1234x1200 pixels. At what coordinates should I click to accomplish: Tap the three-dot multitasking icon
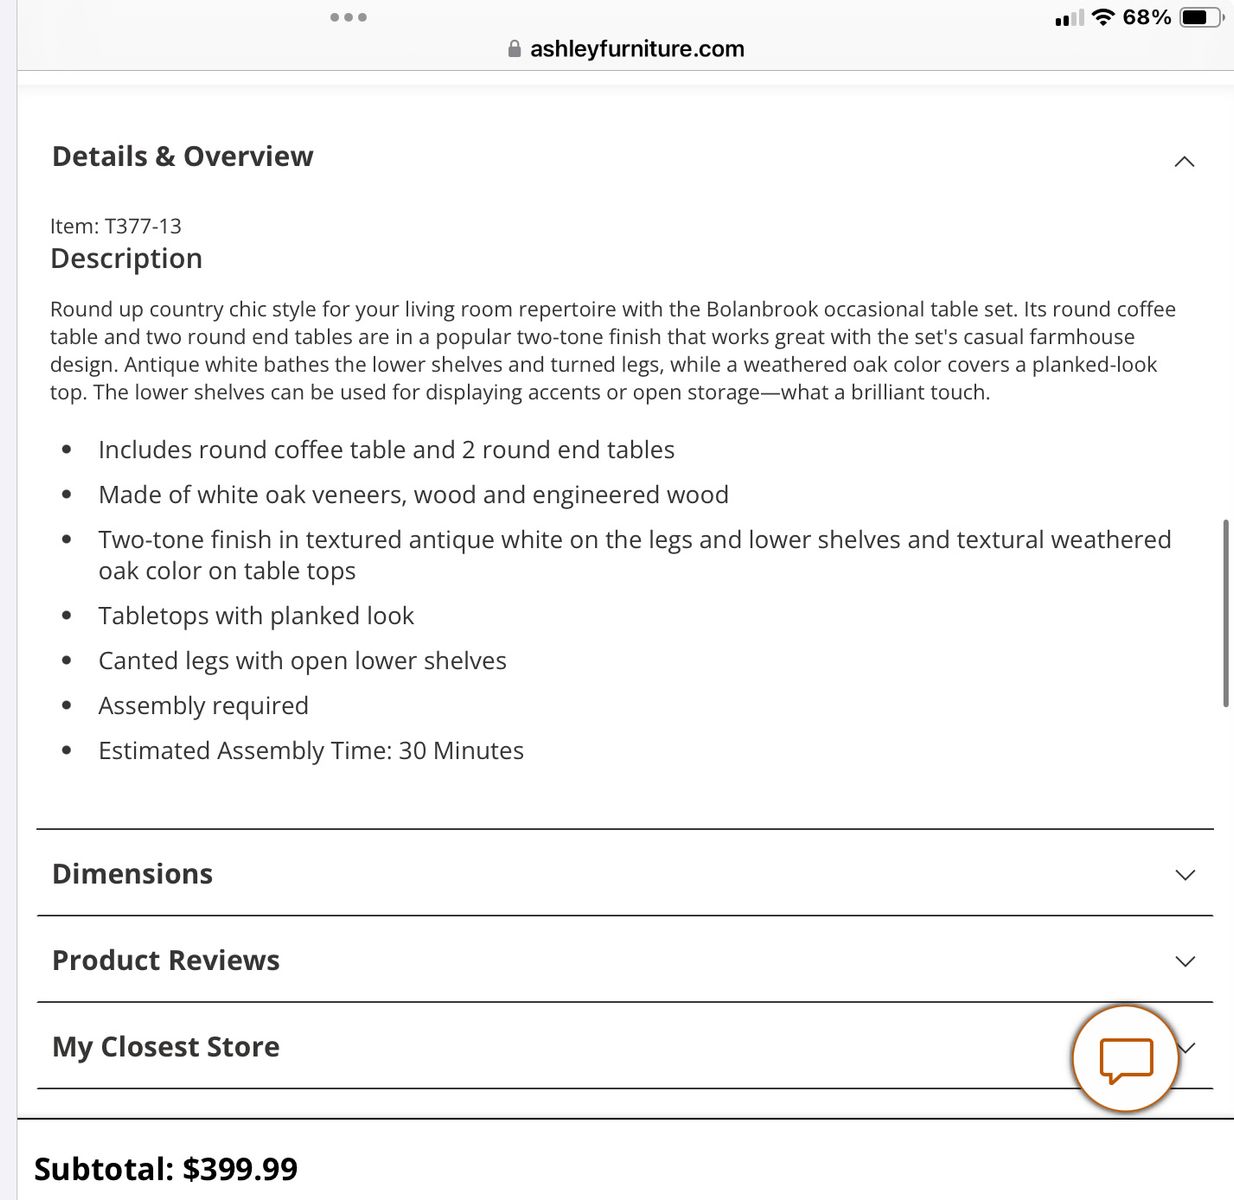[348, 17]
